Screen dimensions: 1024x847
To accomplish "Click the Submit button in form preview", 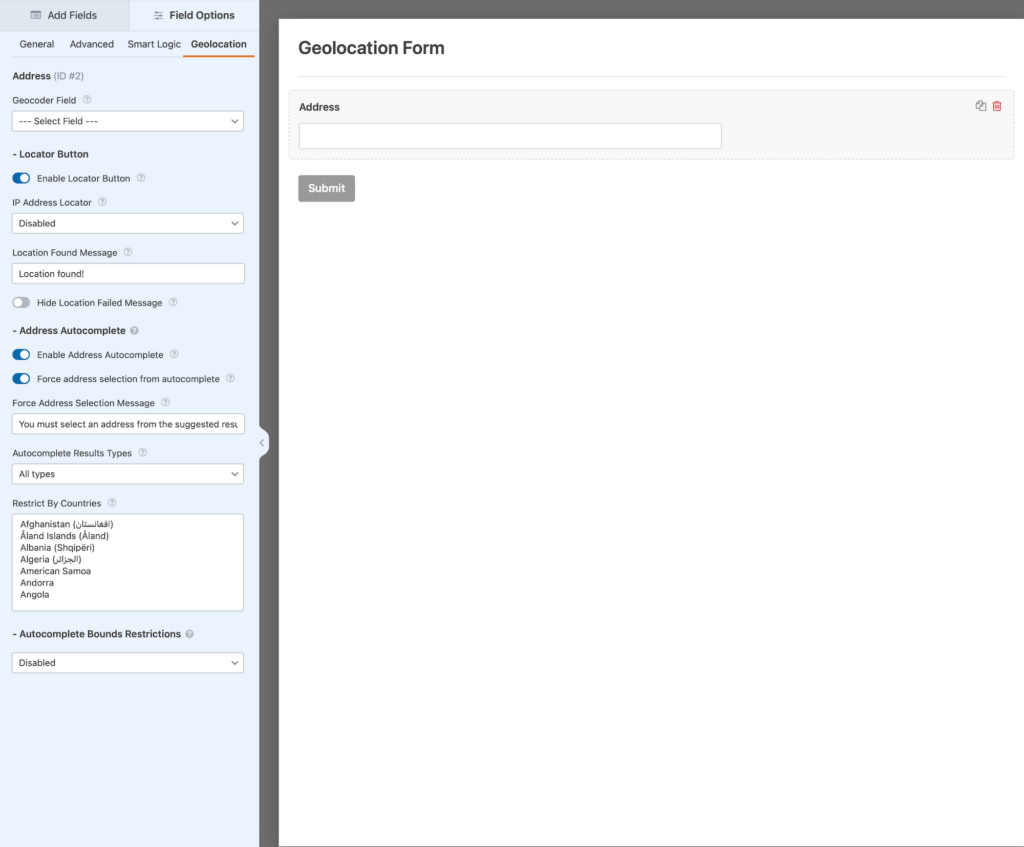I will coord(327,188).
